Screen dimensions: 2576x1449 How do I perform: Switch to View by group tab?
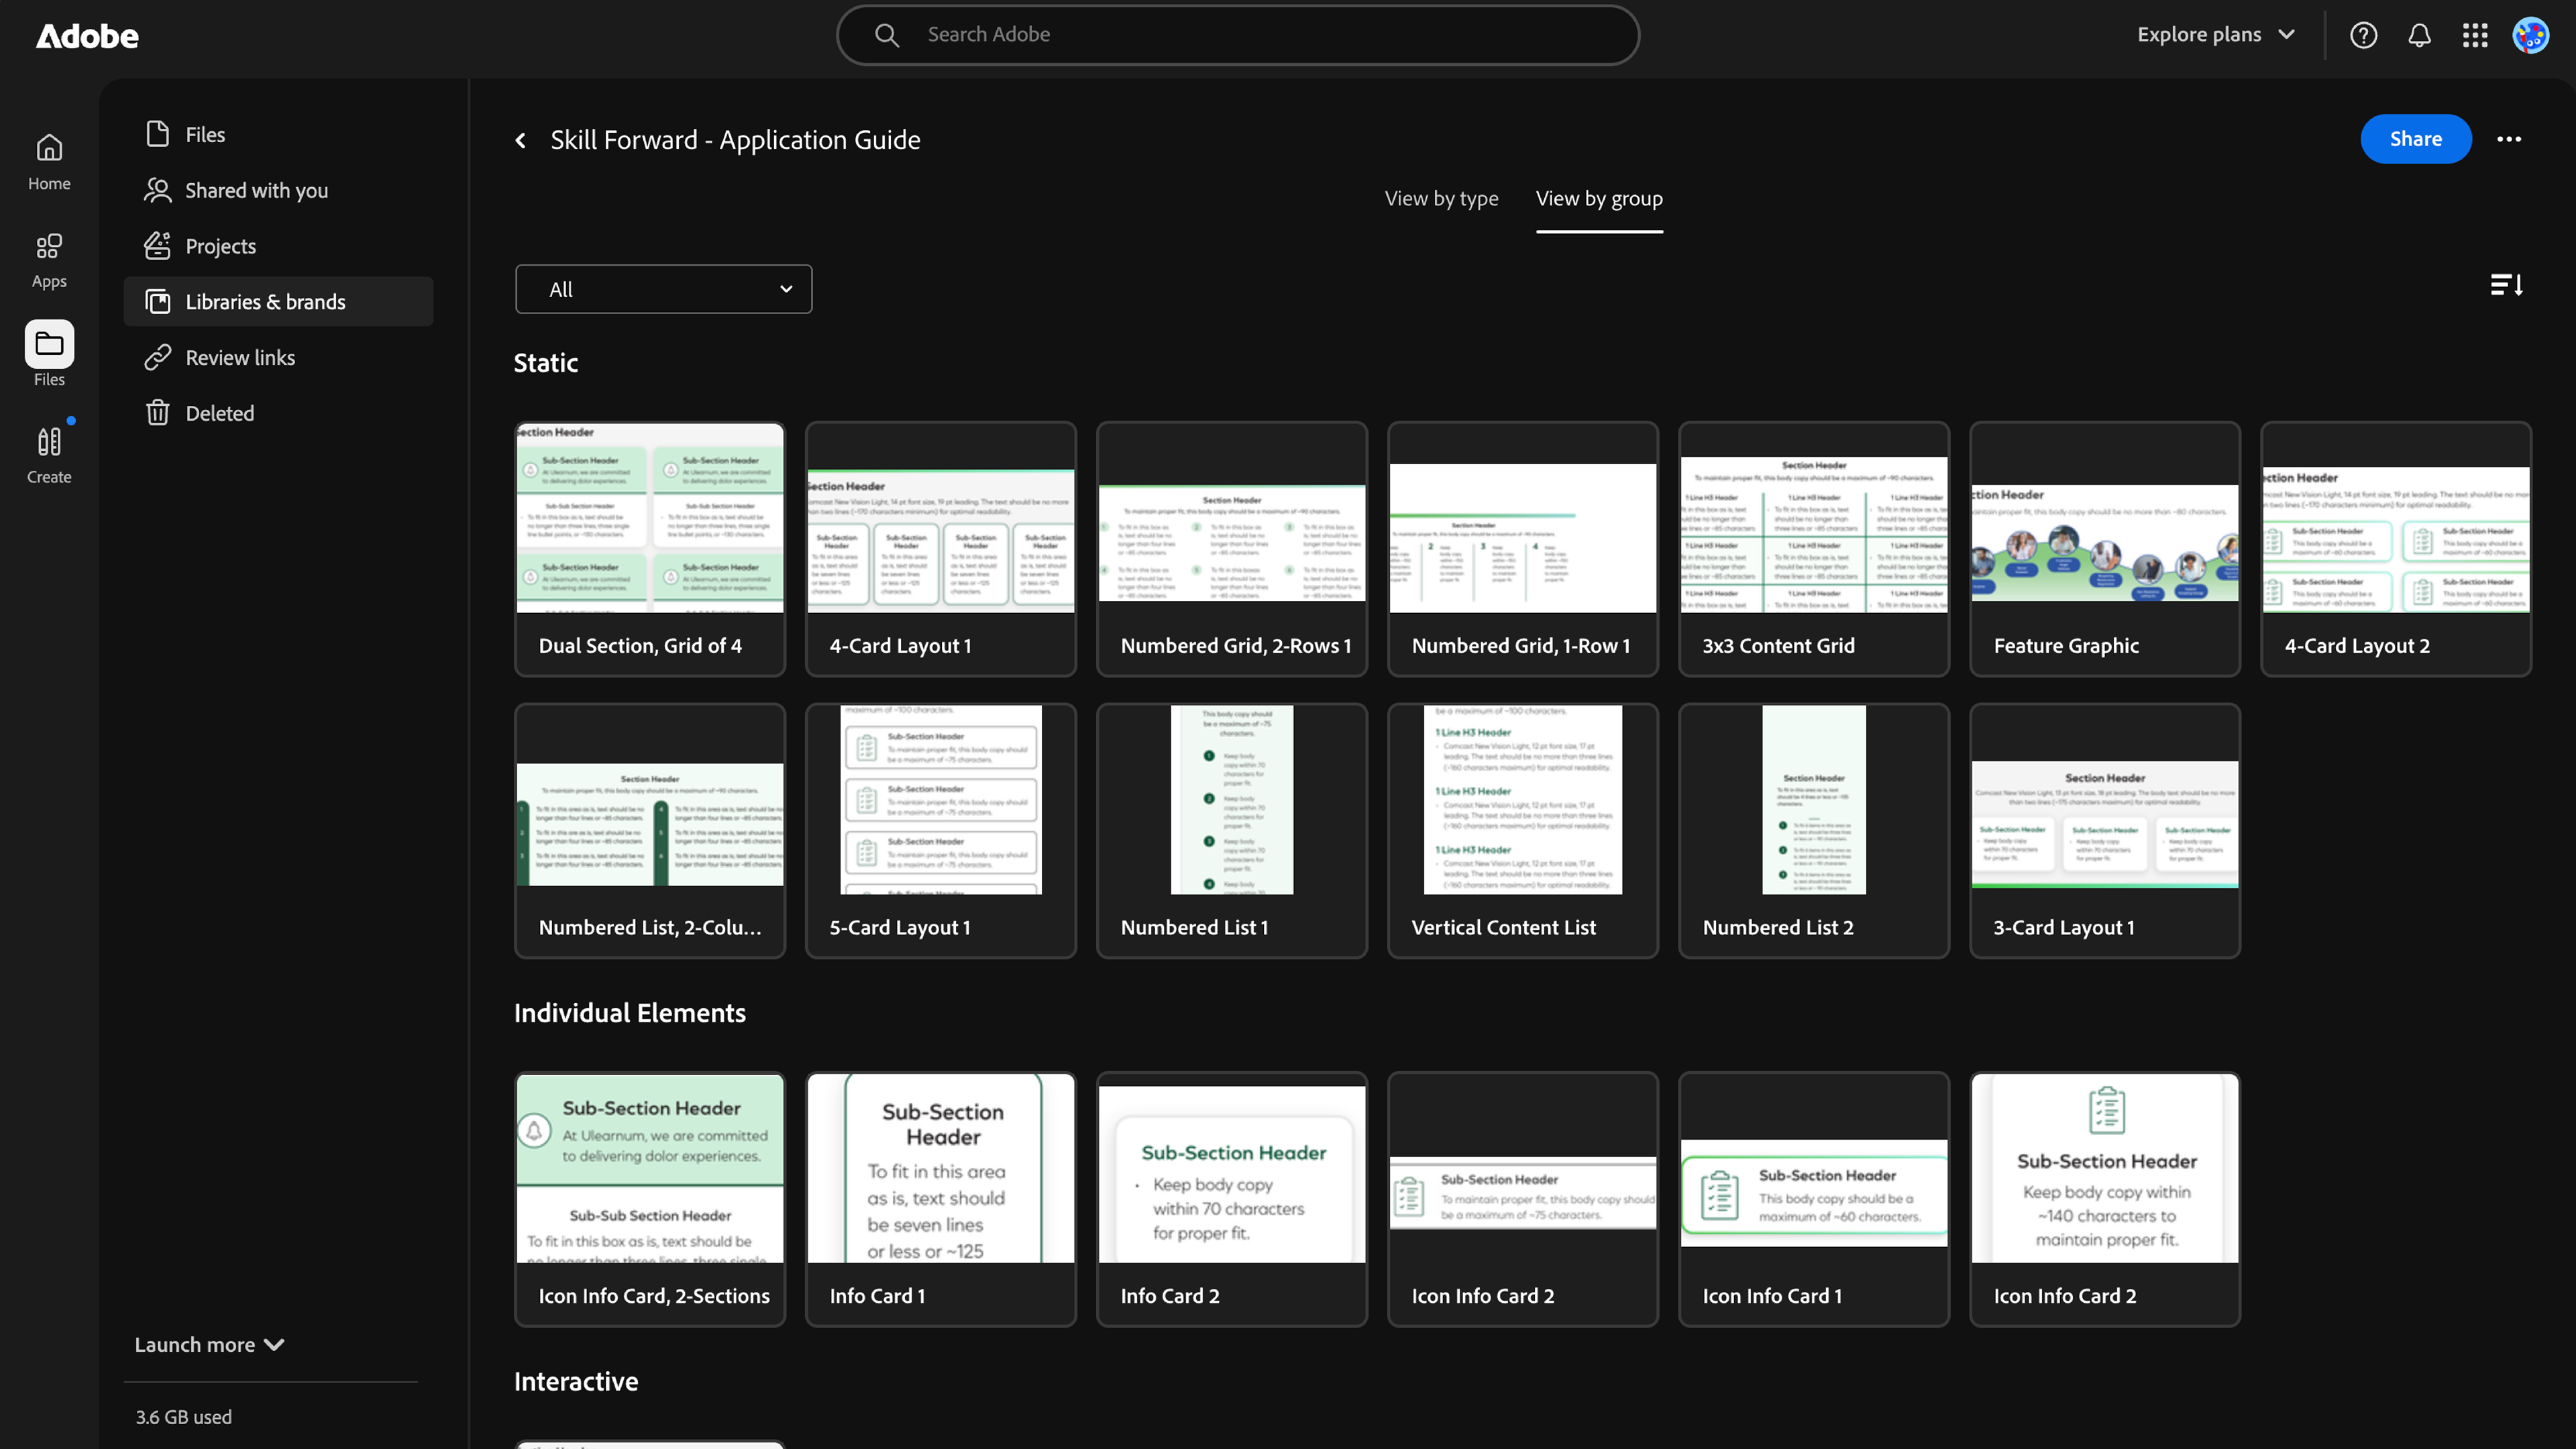click(x=1599, y=198)
